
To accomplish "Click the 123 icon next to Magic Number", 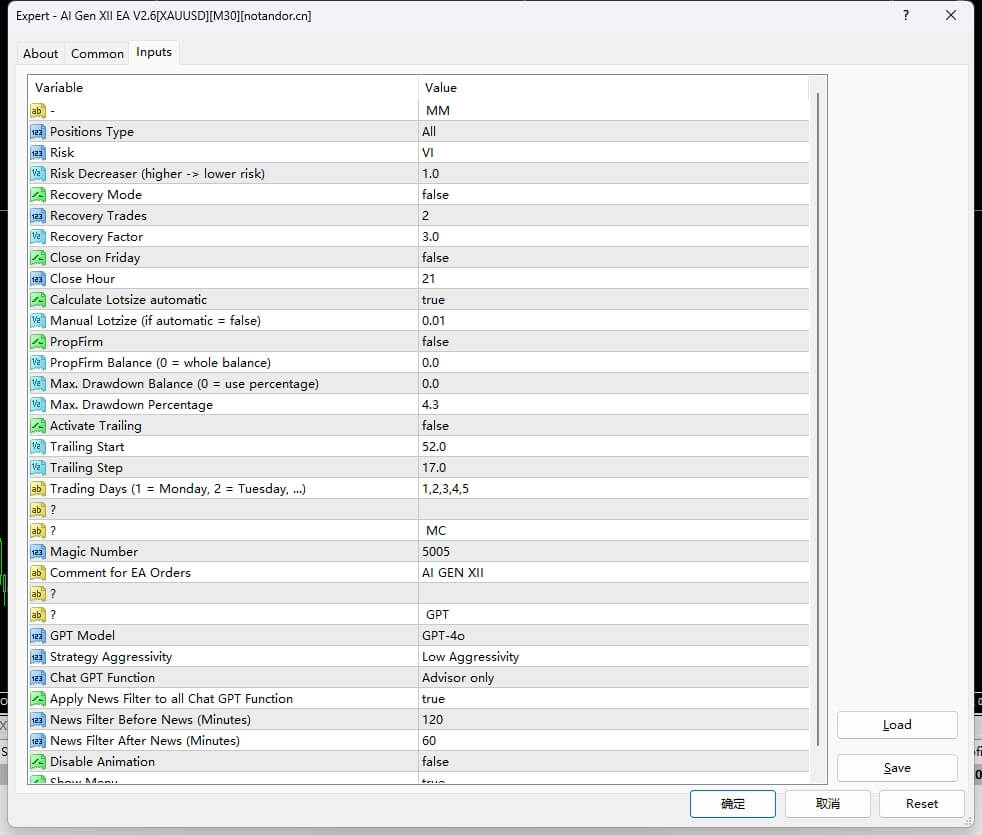I will [41, 551].
